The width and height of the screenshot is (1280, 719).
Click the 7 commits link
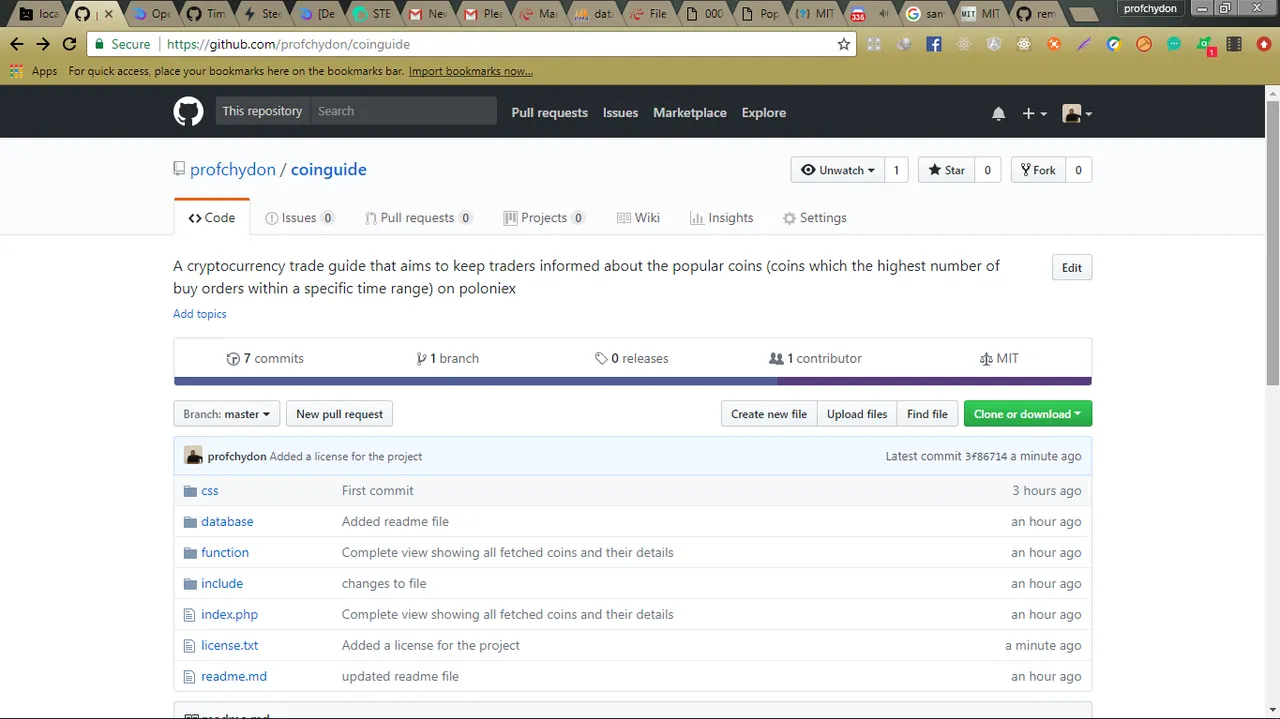pos(265,359)
